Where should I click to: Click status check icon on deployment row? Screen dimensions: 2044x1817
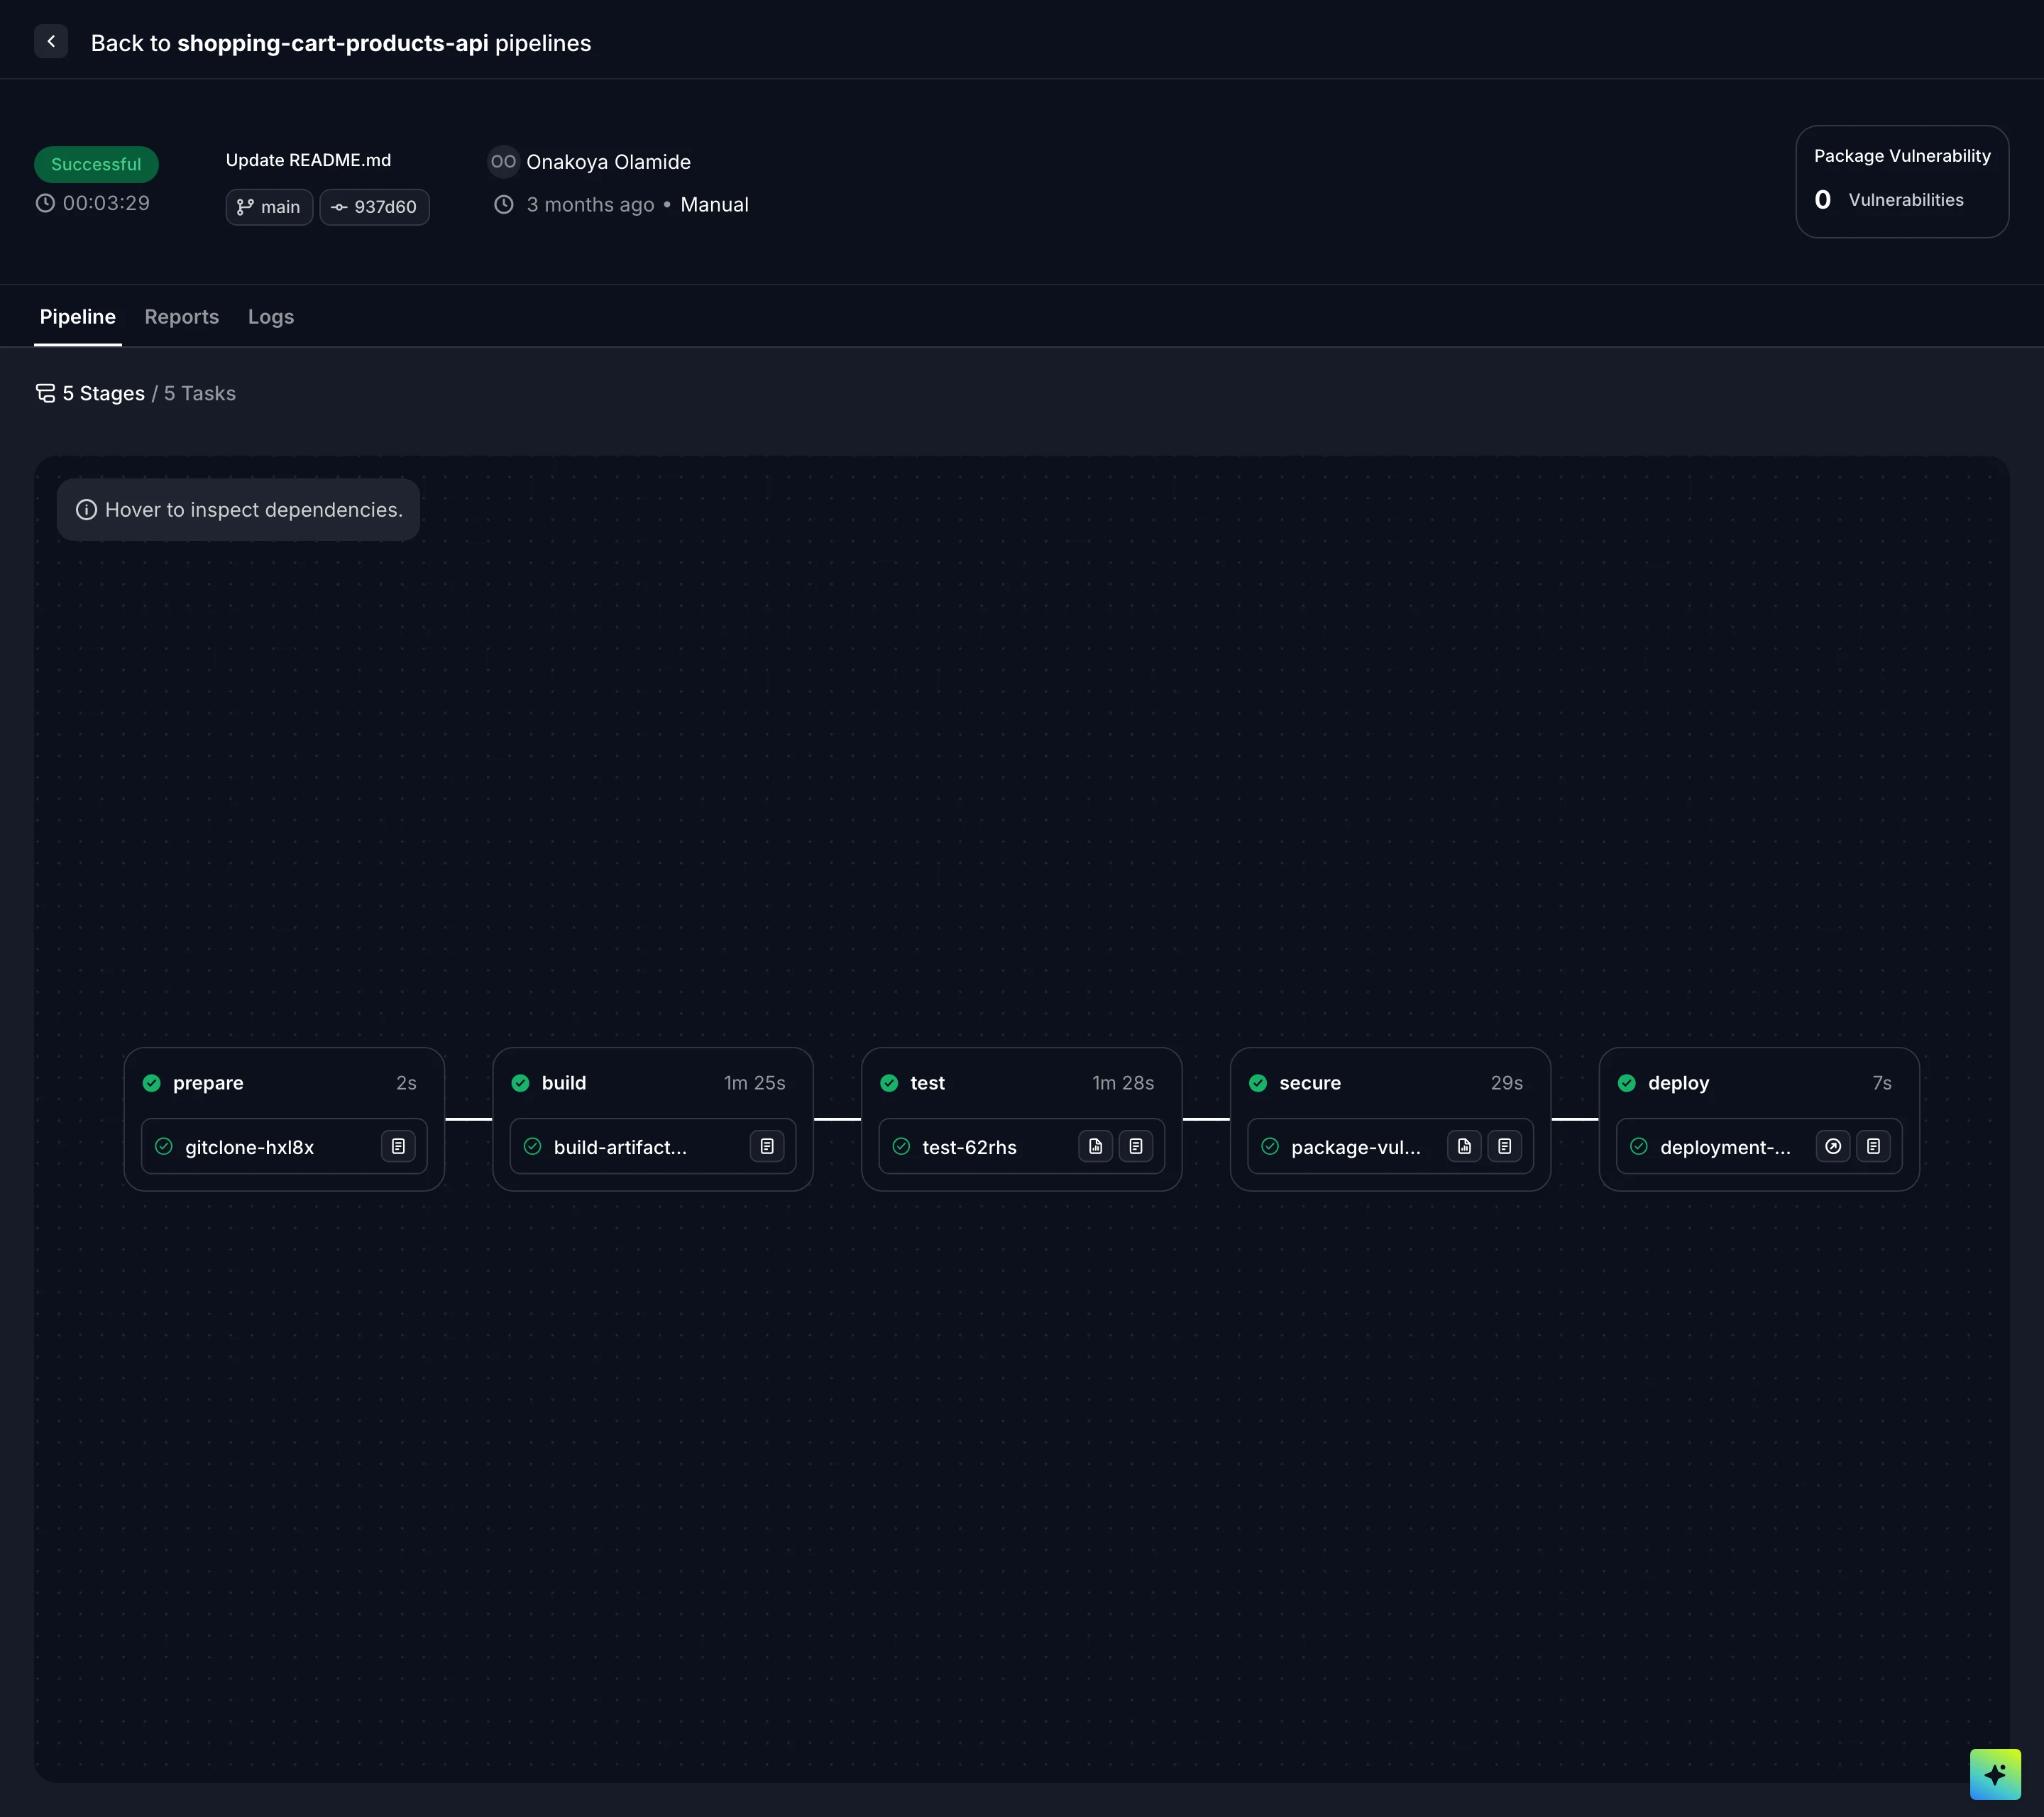[x=1639, y=1146]
